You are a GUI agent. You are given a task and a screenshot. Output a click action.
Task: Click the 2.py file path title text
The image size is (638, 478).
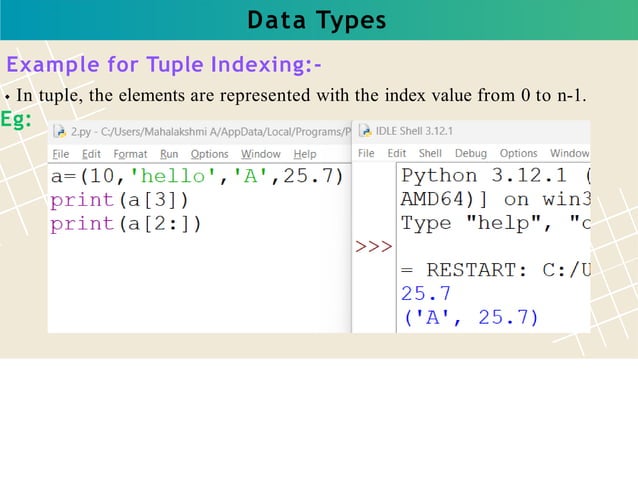[211, 132]
